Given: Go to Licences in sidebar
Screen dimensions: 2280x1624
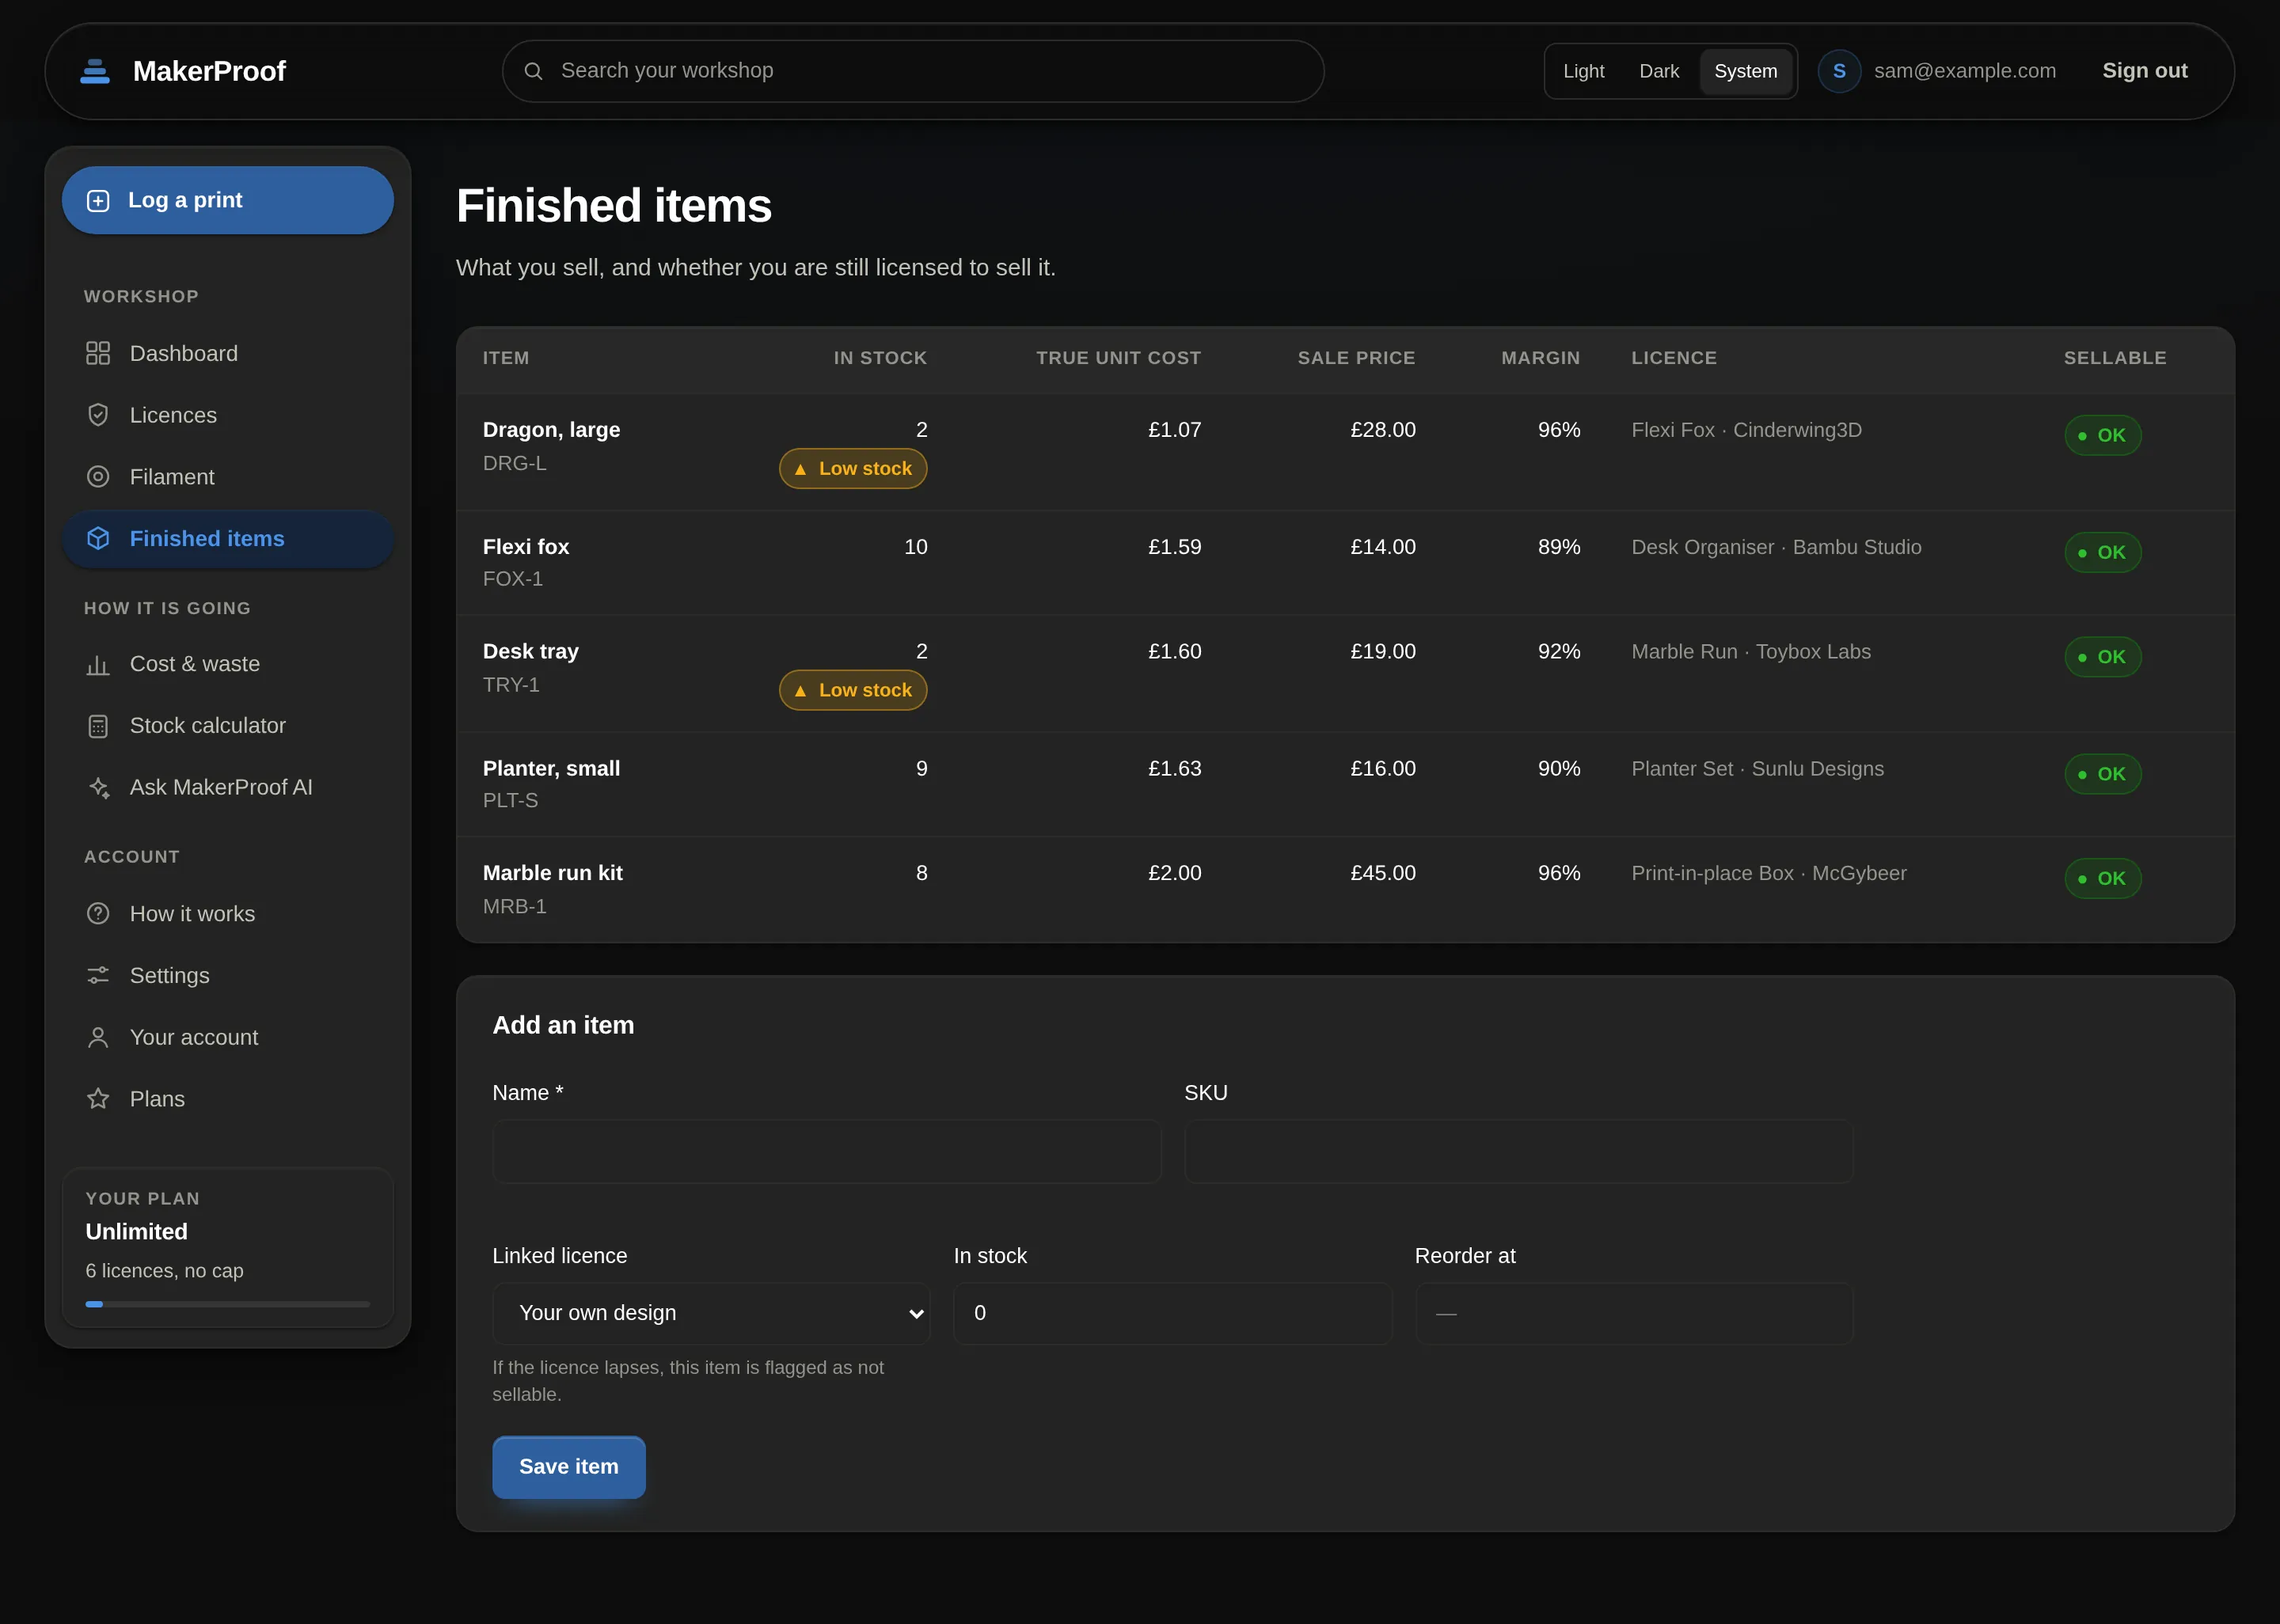Looking at the screenshot, I should (x=228, y=415).
